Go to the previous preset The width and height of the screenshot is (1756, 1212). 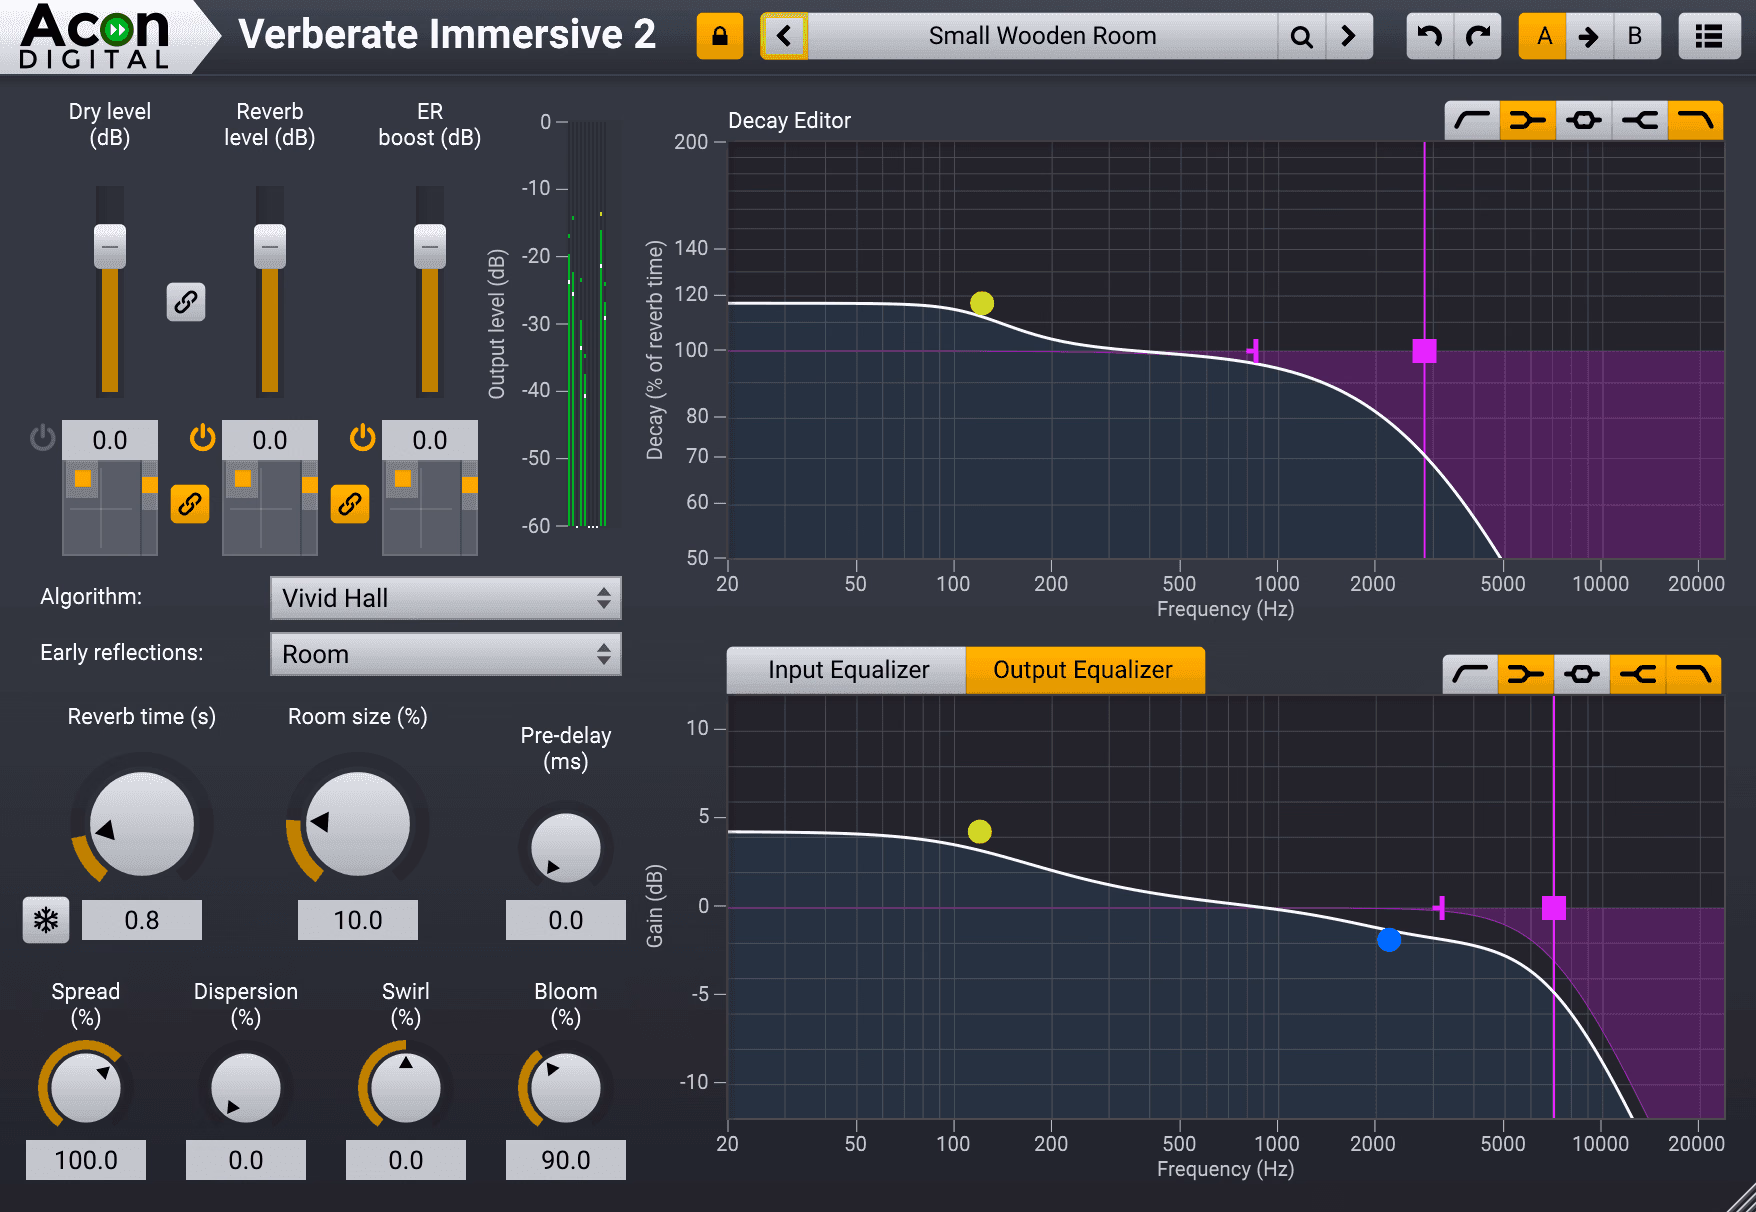[785, 37]
